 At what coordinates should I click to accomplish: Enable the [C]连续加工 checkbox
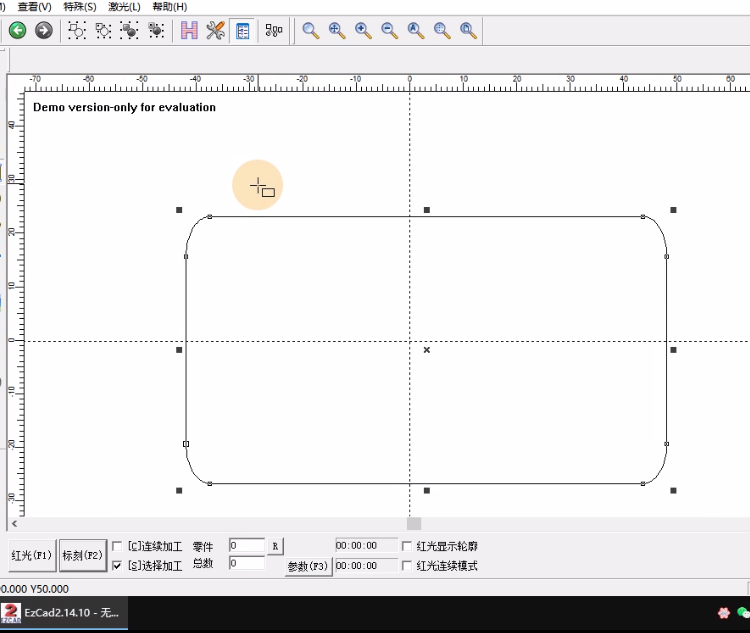tap(117, 546)
